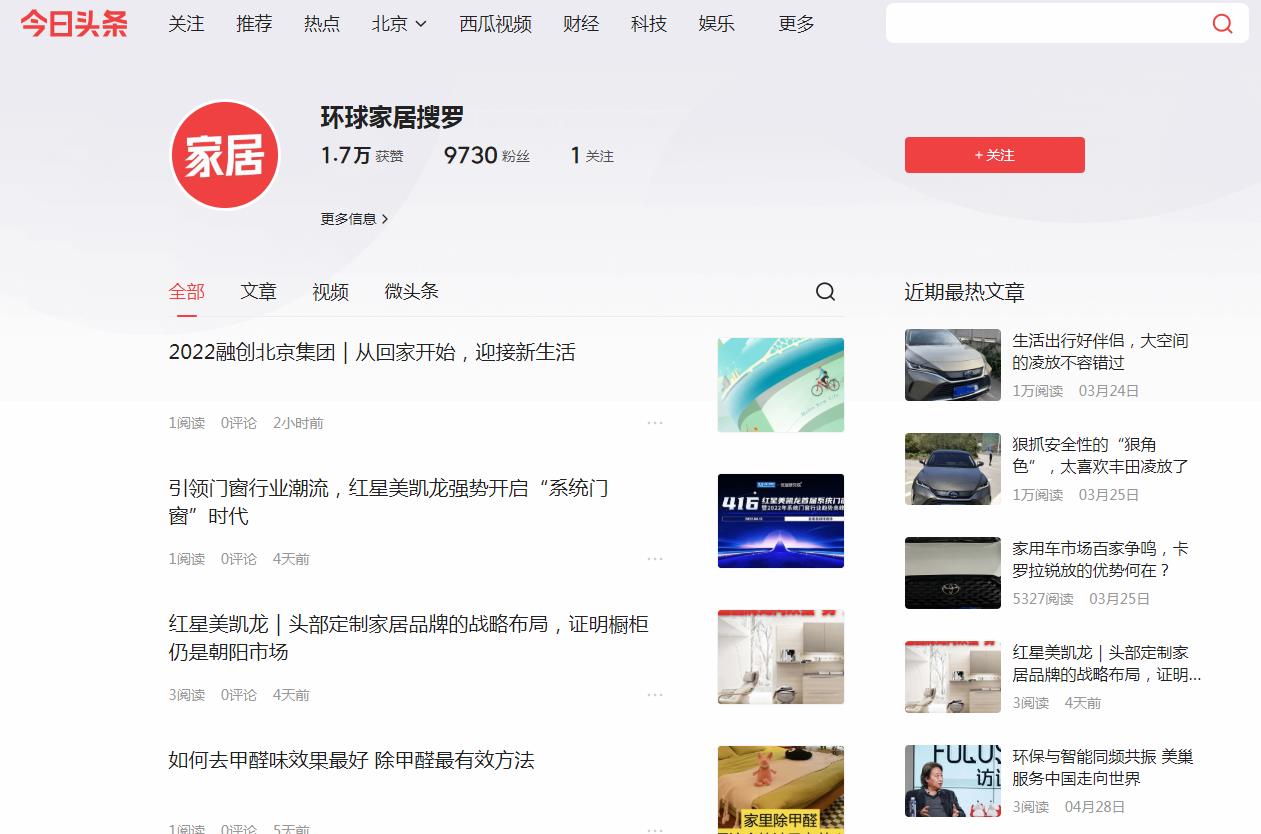Viewport: 1261px width, 834px height.
Task: Open hot article 家用车市场百家争鸣
Action: pos(1100,560)
